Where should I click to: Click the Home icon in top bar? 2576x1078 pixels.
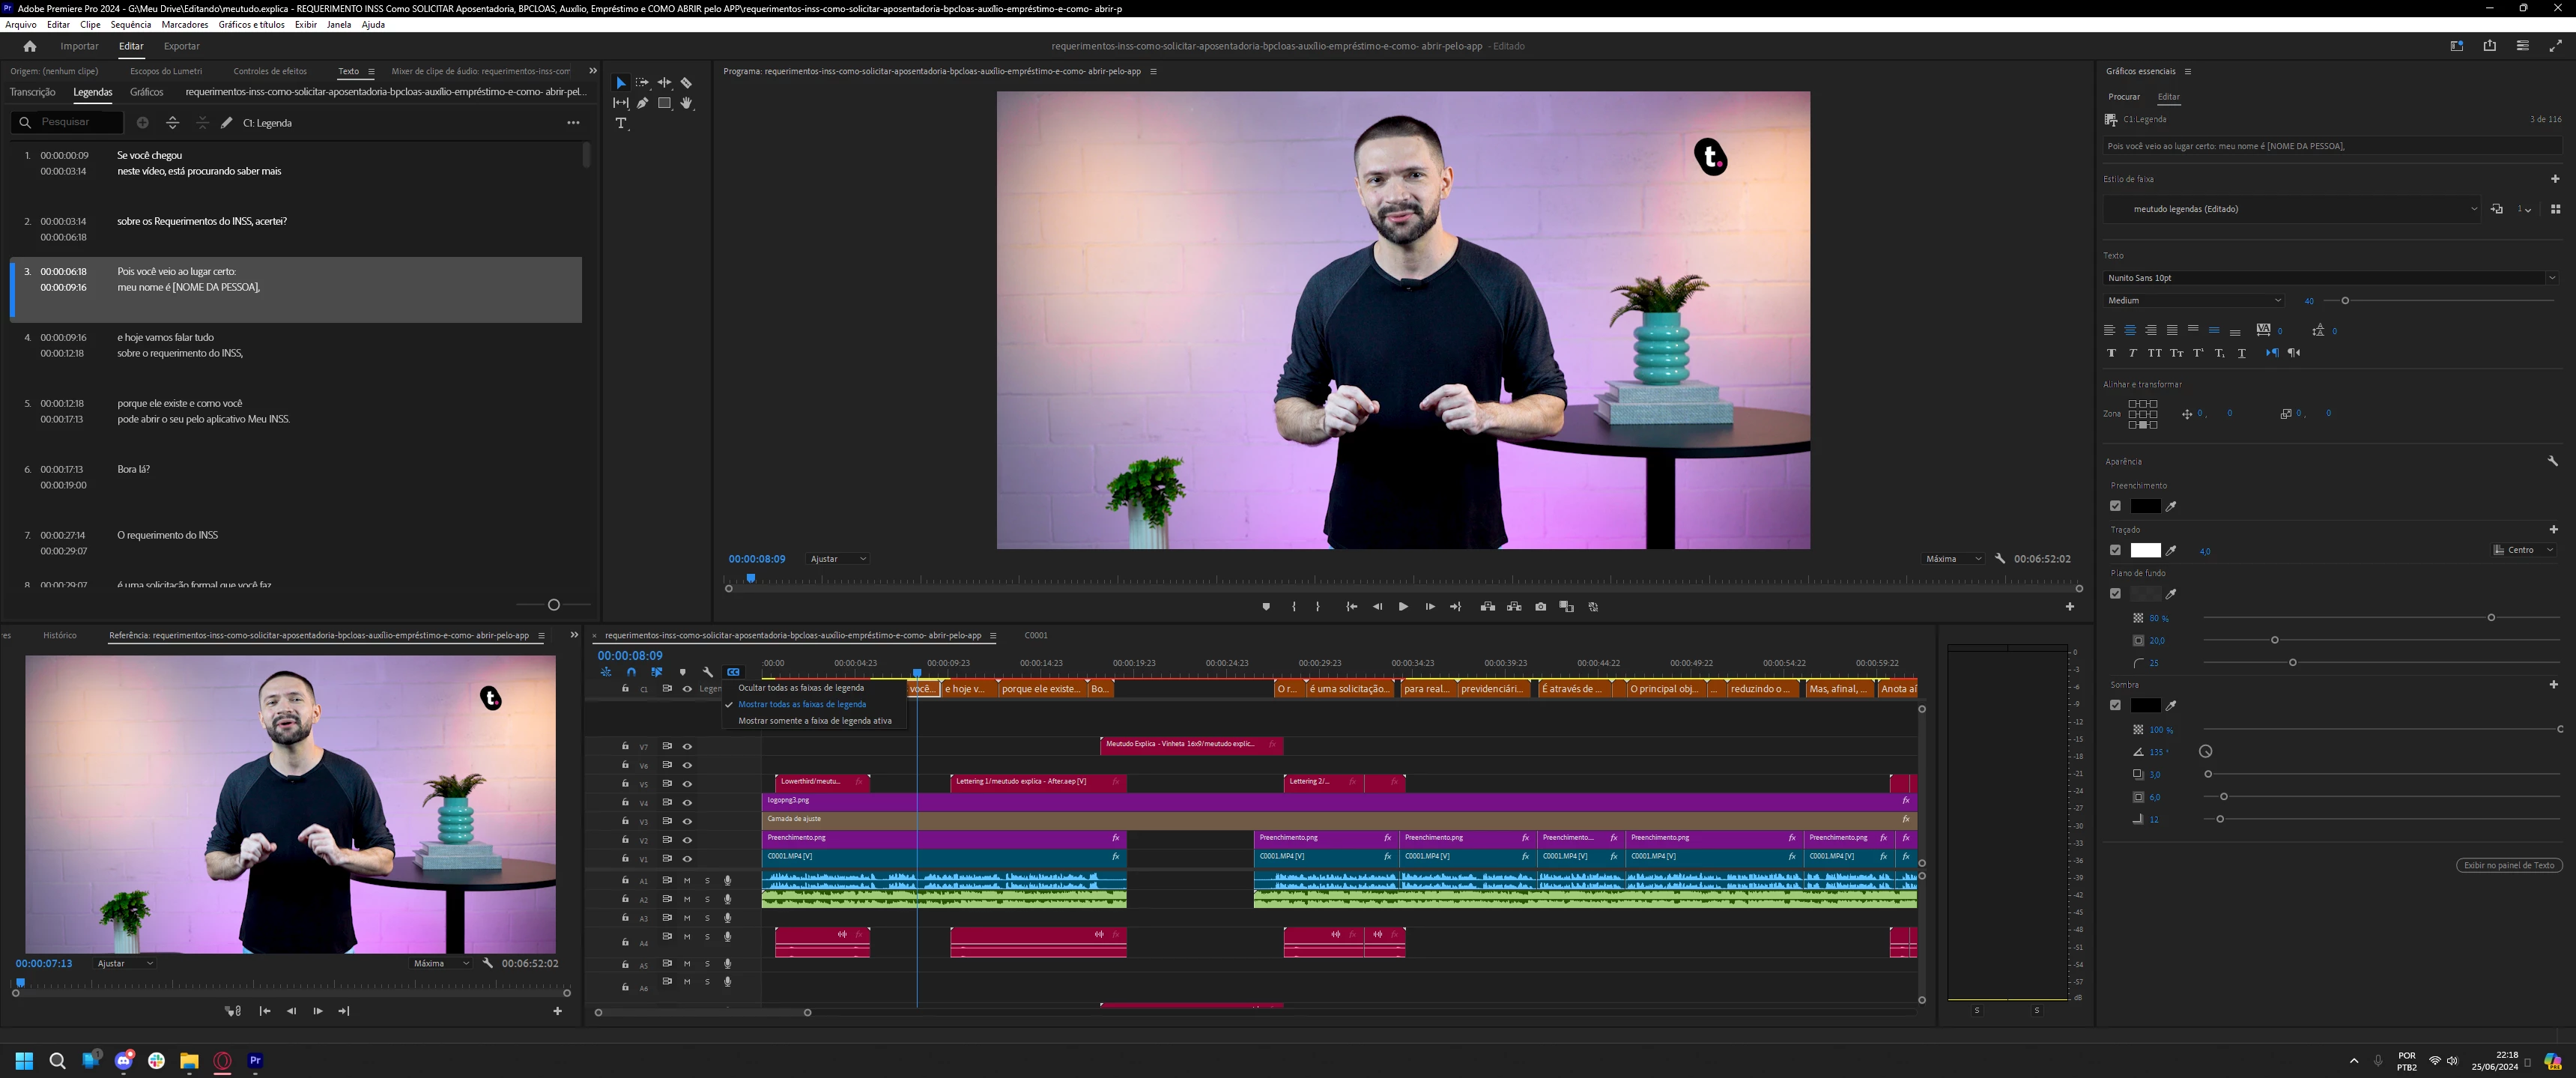click(30, 46)
